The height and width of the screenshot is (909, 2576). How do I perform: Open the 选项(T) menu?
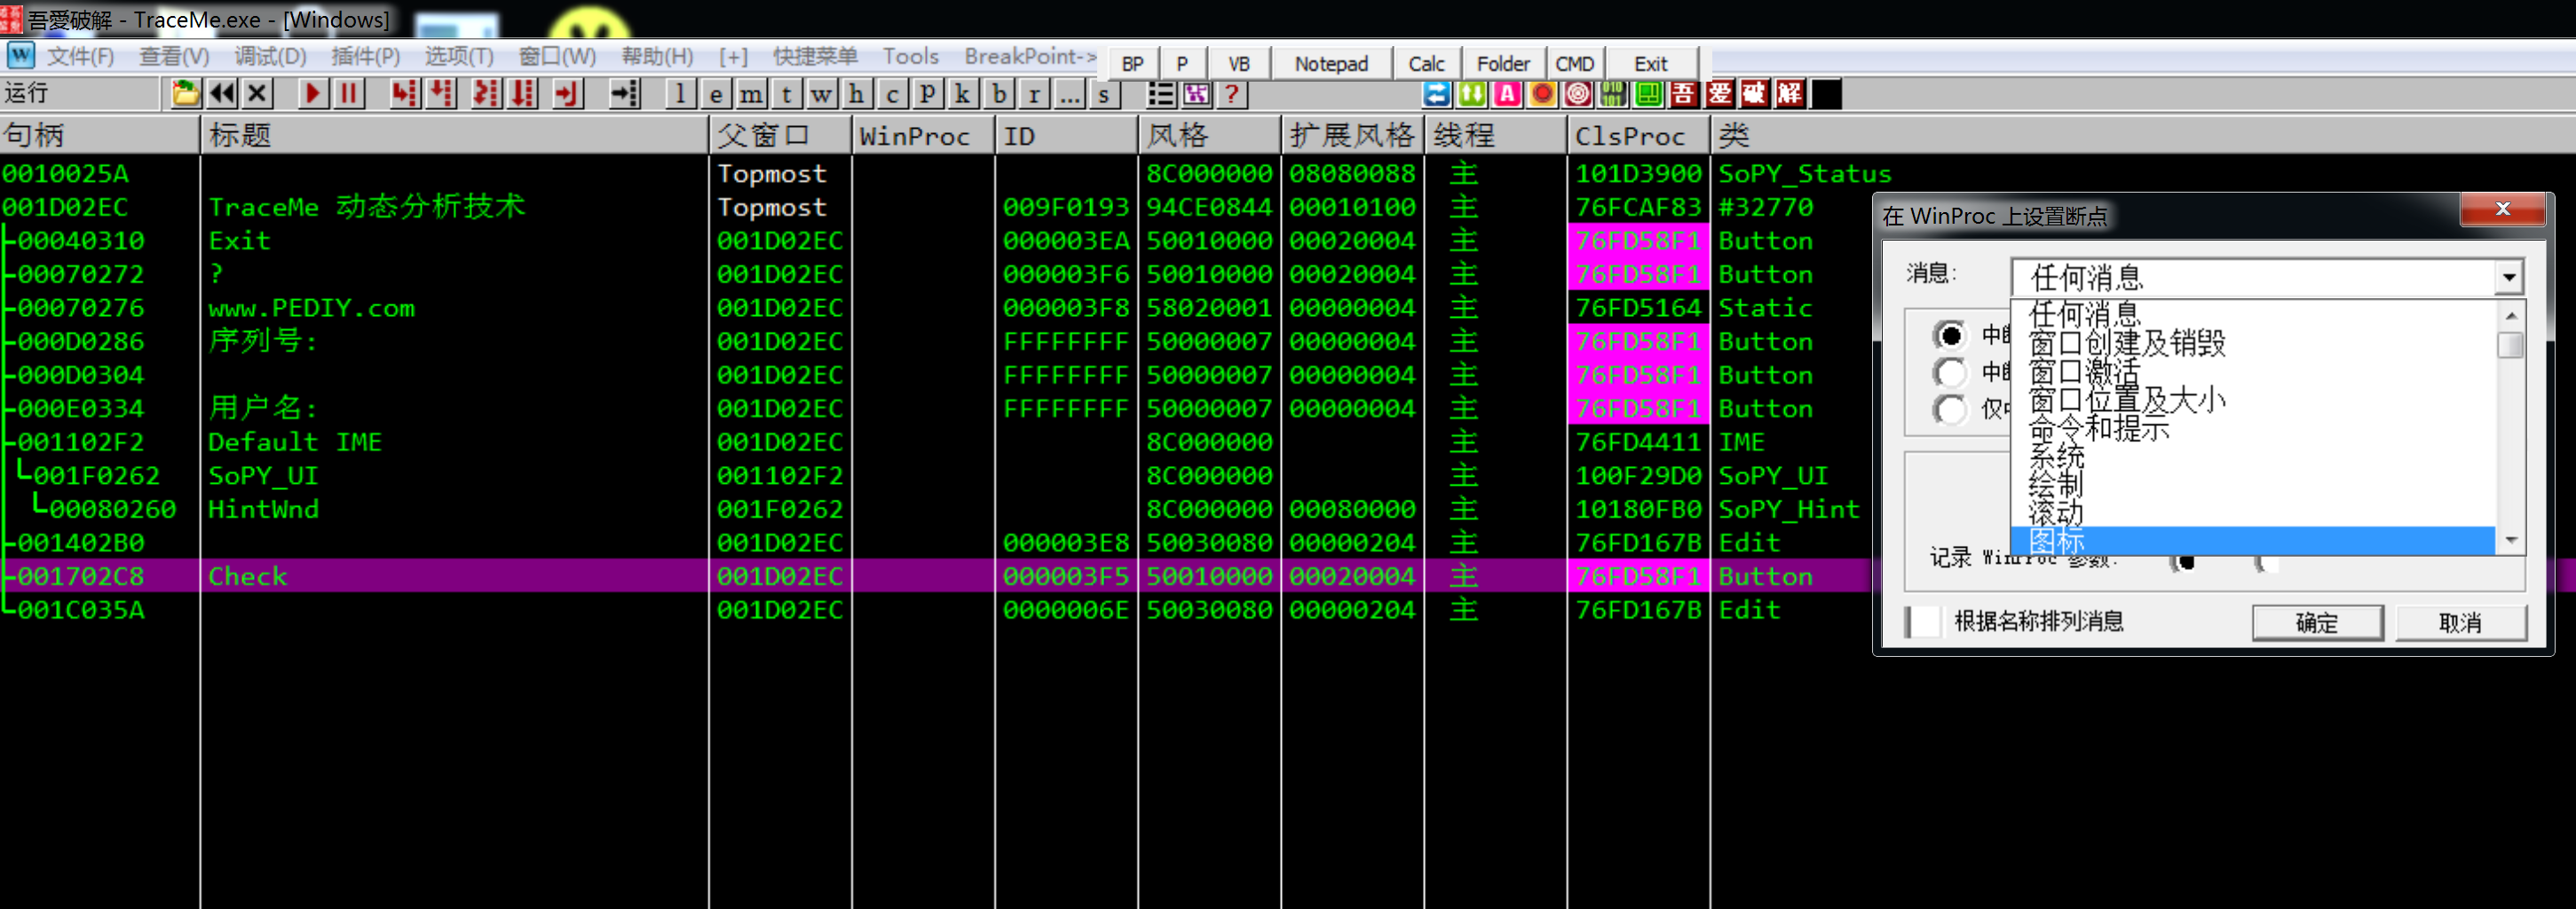pyautogui.click(x=459, y=56)
